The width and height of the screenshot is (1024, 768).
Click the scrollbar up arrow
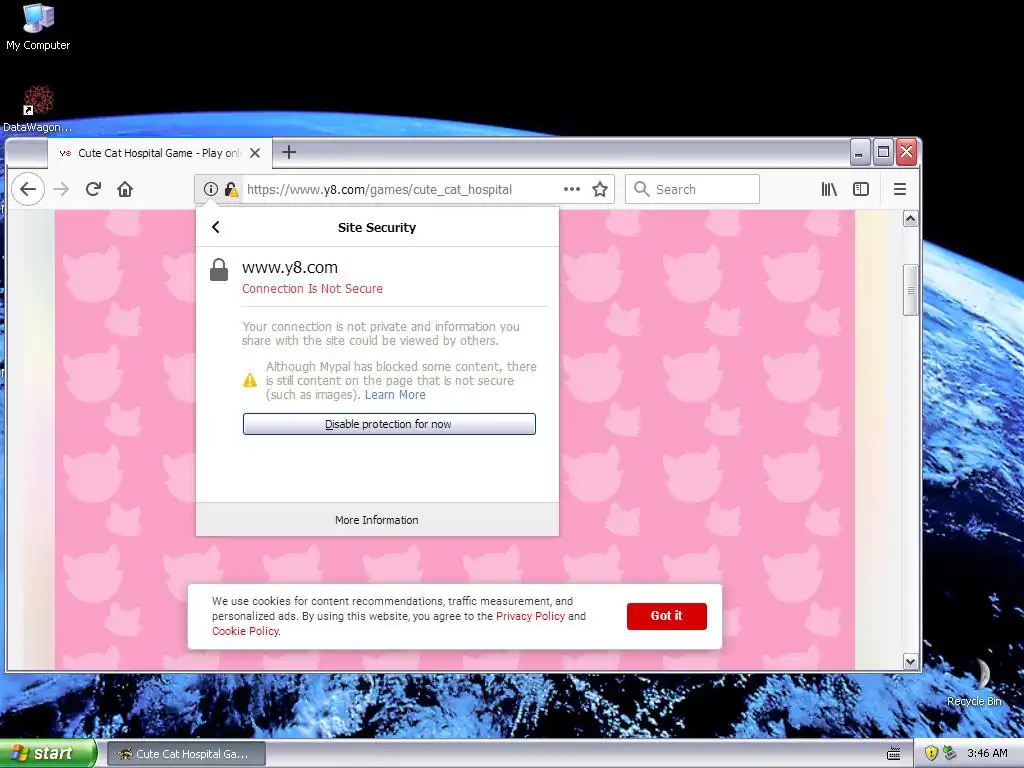[x=910, y=219]
